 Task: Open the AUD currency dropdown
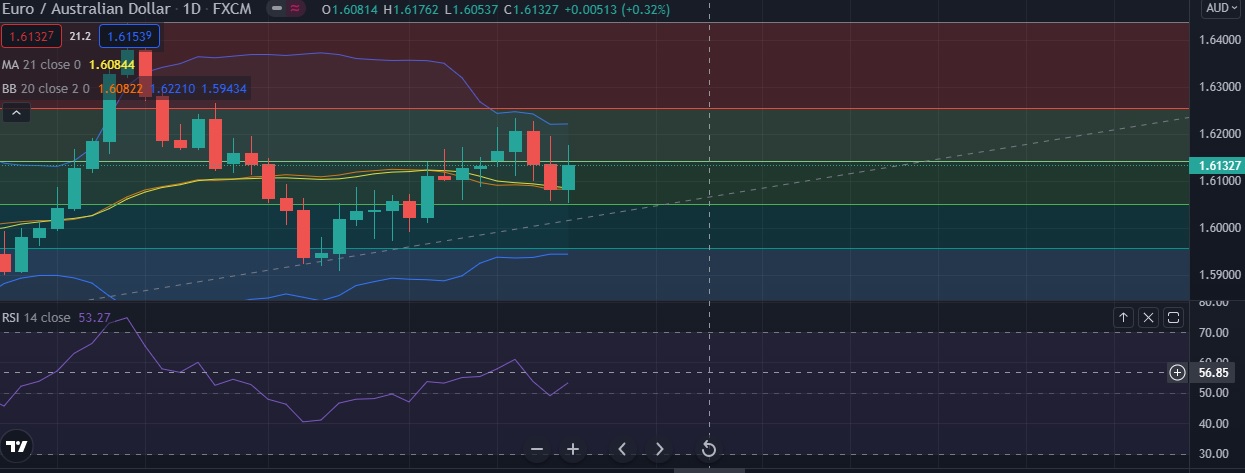click(x=1221, y=8)
